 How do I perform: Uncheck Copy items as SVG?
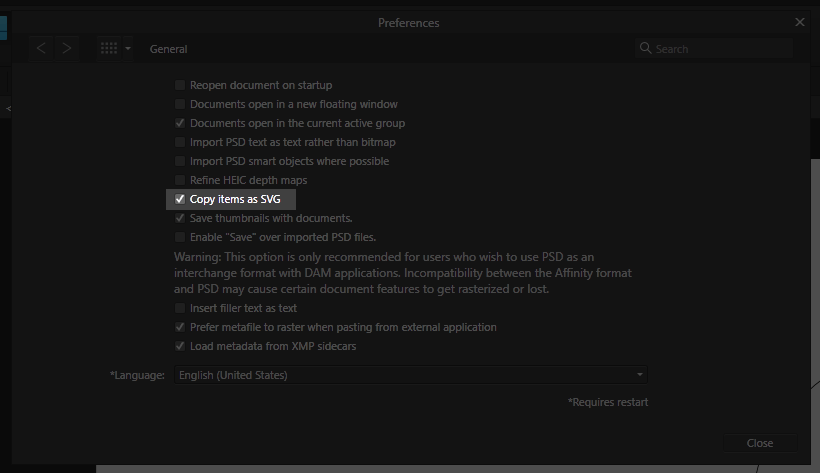coord(180,200)
